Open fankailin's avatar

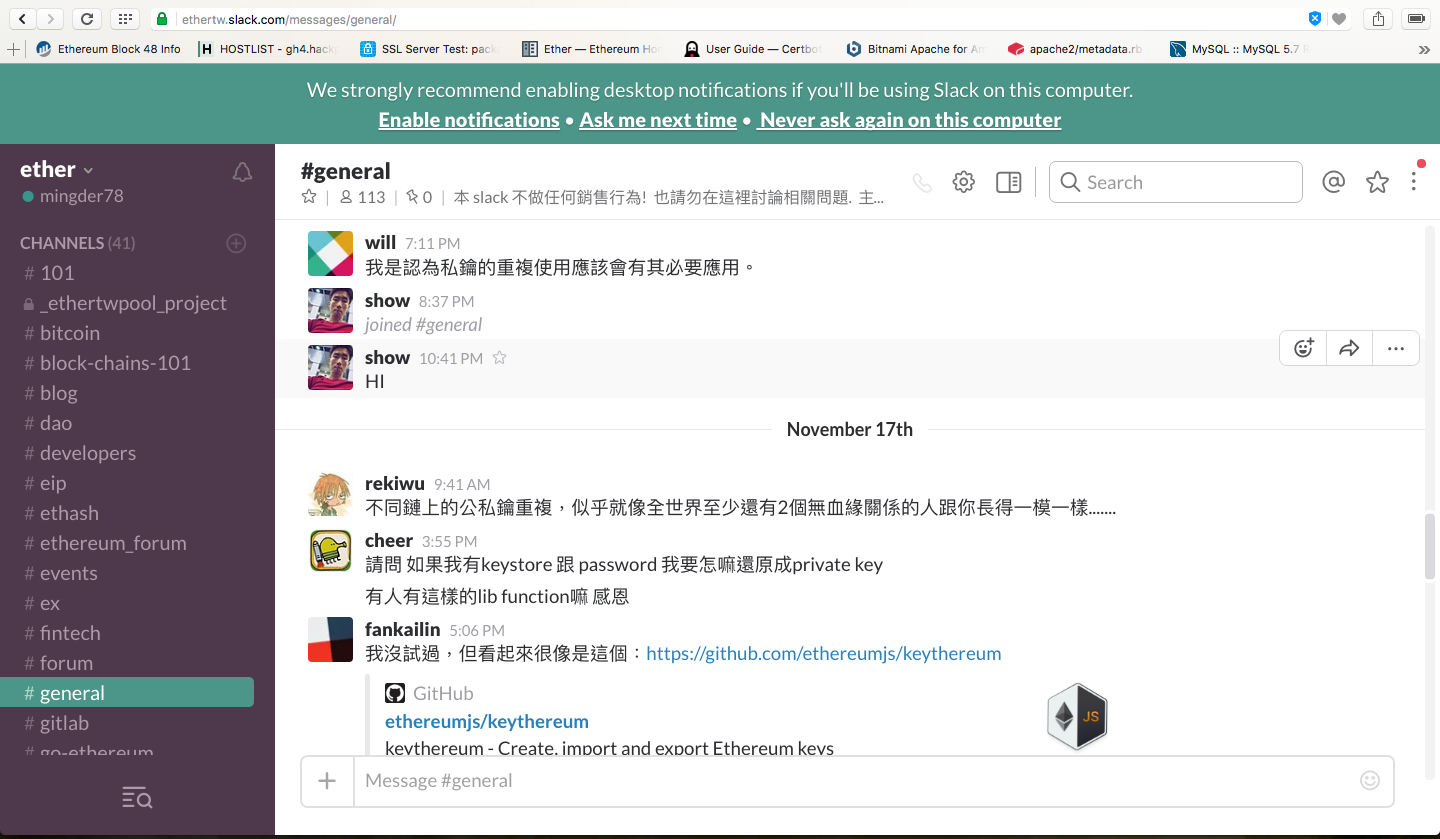[x=330, y=640]
